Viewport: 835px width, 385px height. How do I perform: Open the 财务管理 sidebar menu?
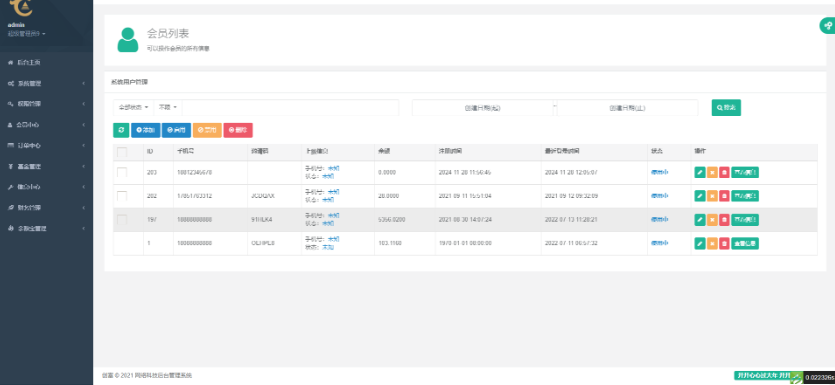click(46, 208)
